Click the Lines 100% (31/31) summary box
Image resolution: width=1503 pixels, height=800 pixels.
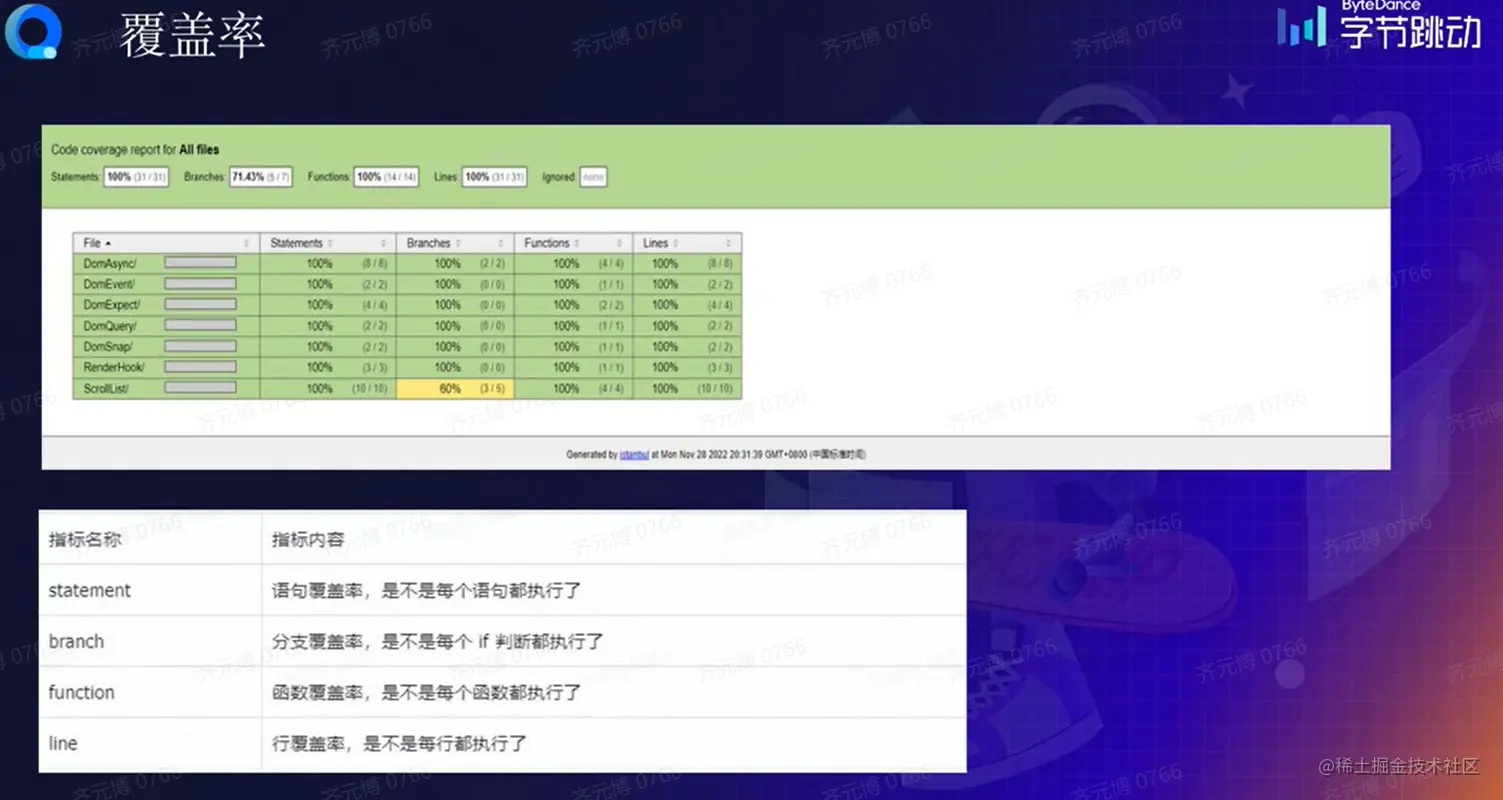coord(494,177)
